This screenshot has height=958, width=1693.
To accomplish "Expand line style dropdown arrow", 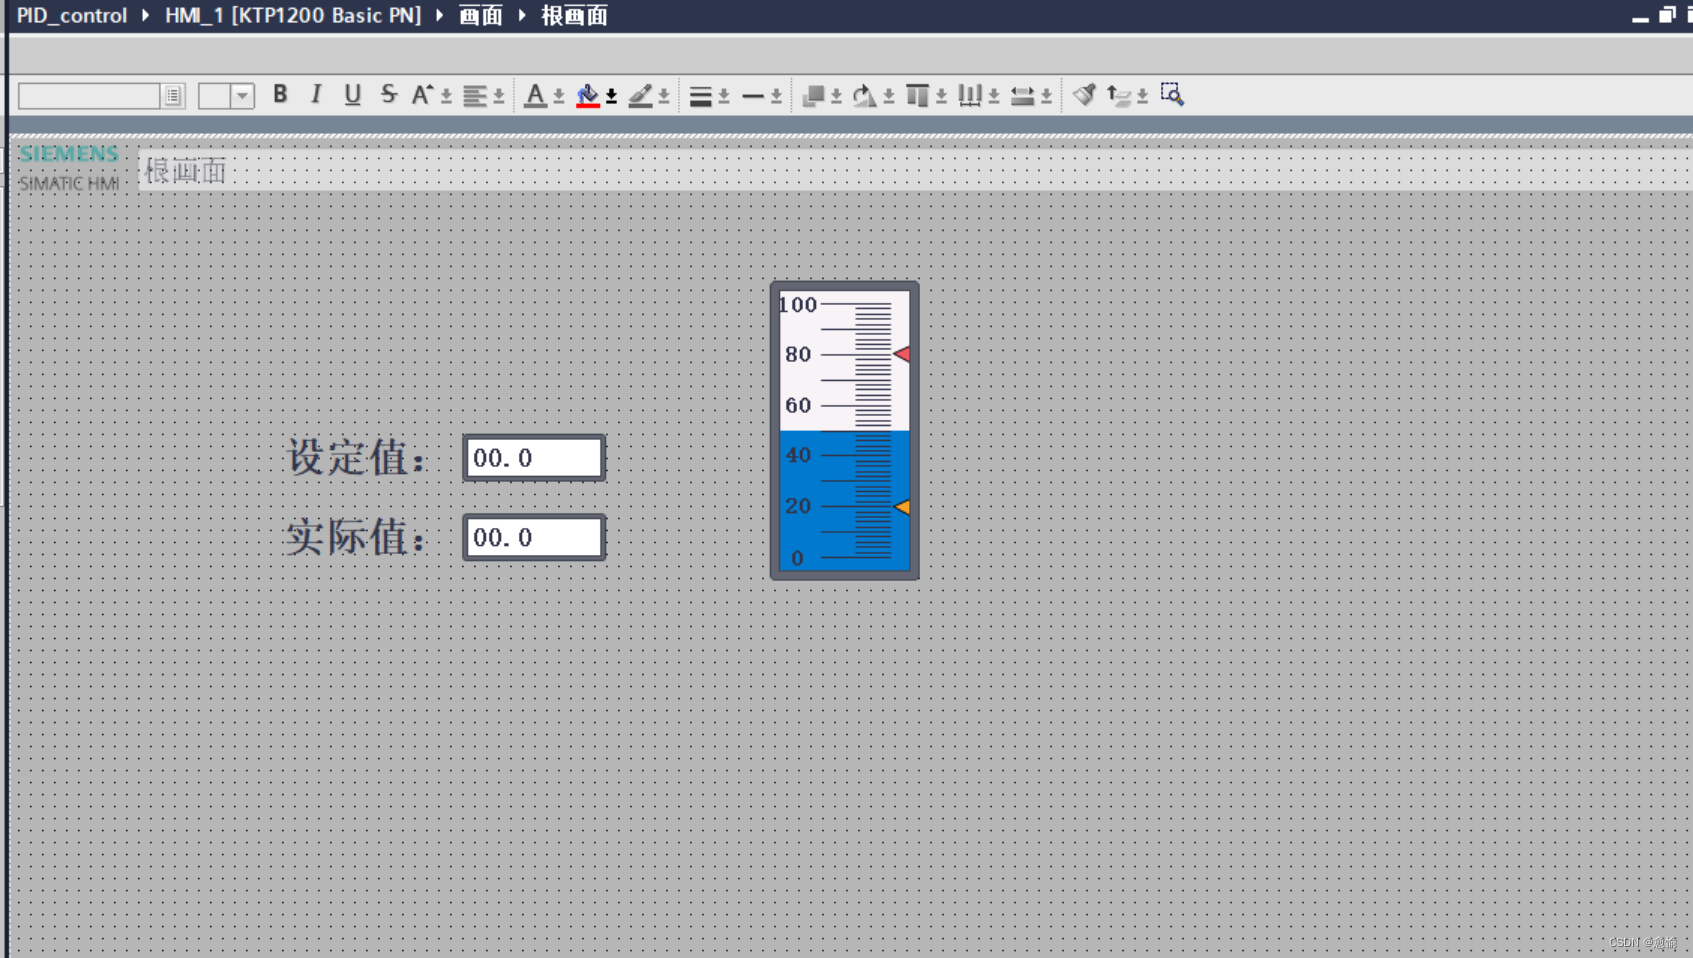I will point(776,97).
